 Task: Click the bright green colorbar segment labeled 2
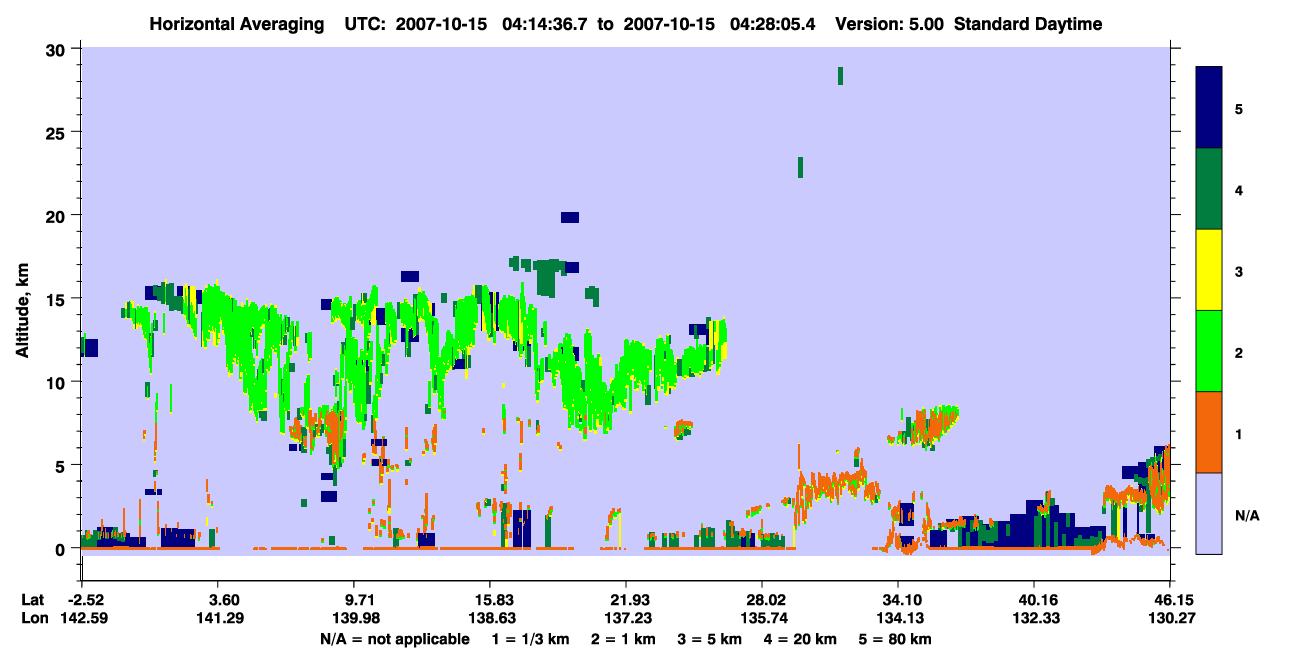[1209, 351]
